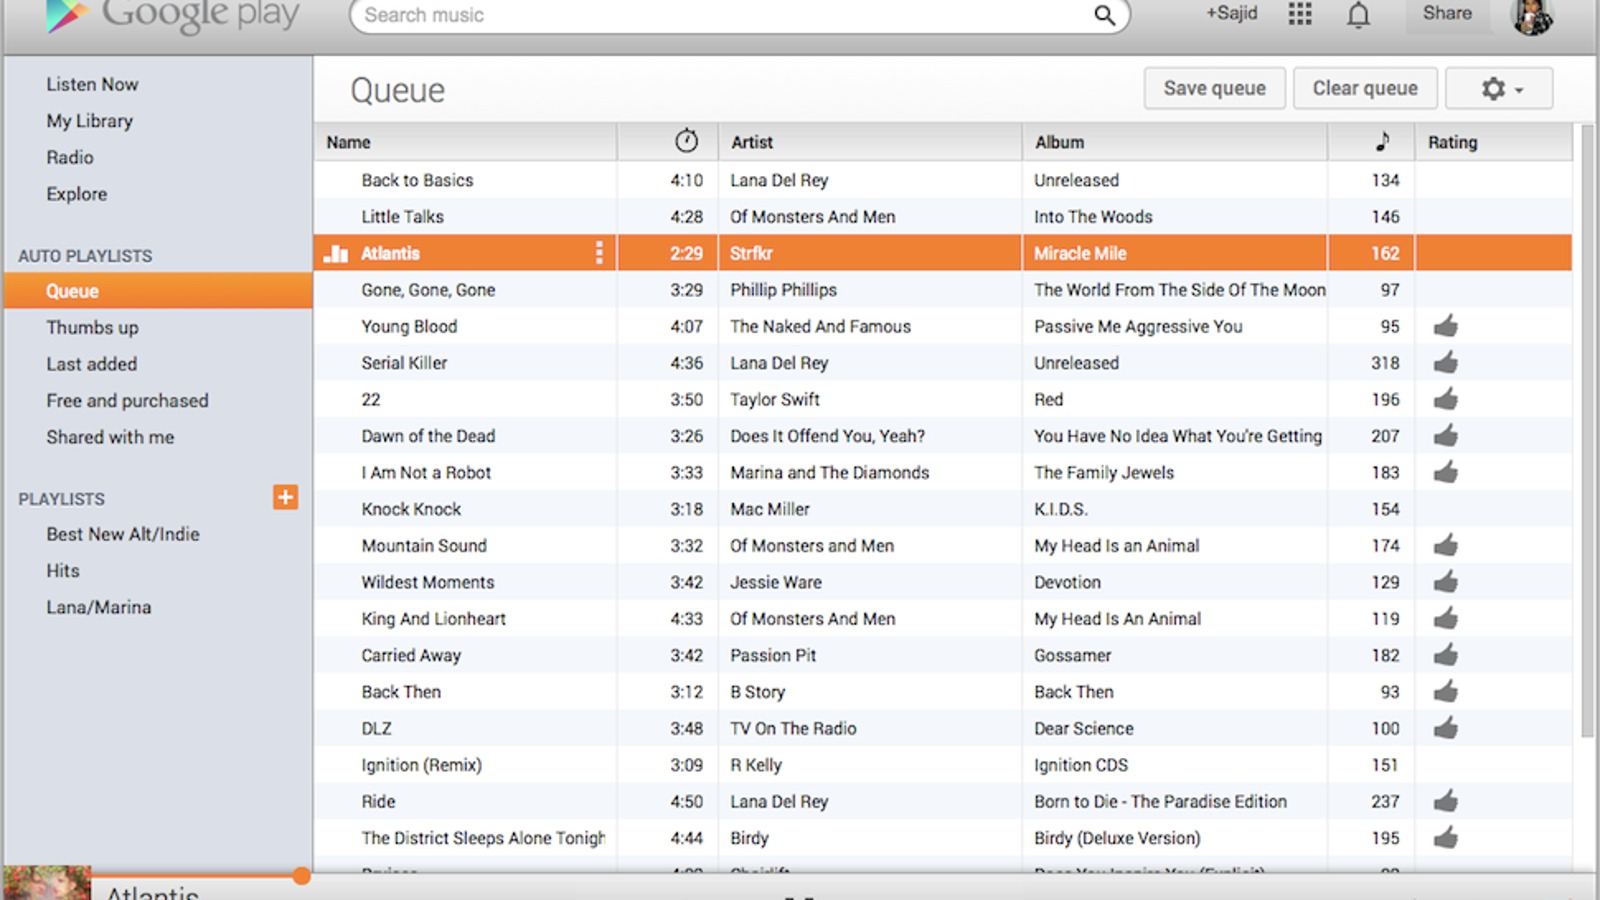
Task: Add a new playlist with plus icon
Action: [285, 497]
